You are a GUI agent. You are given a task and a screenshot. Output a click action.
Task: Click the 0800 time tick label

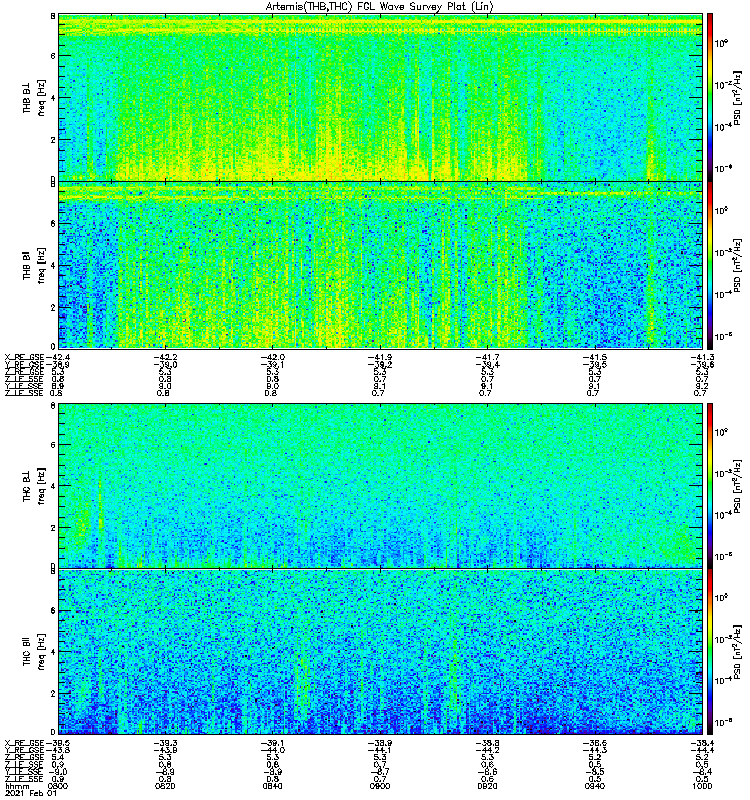58,786
